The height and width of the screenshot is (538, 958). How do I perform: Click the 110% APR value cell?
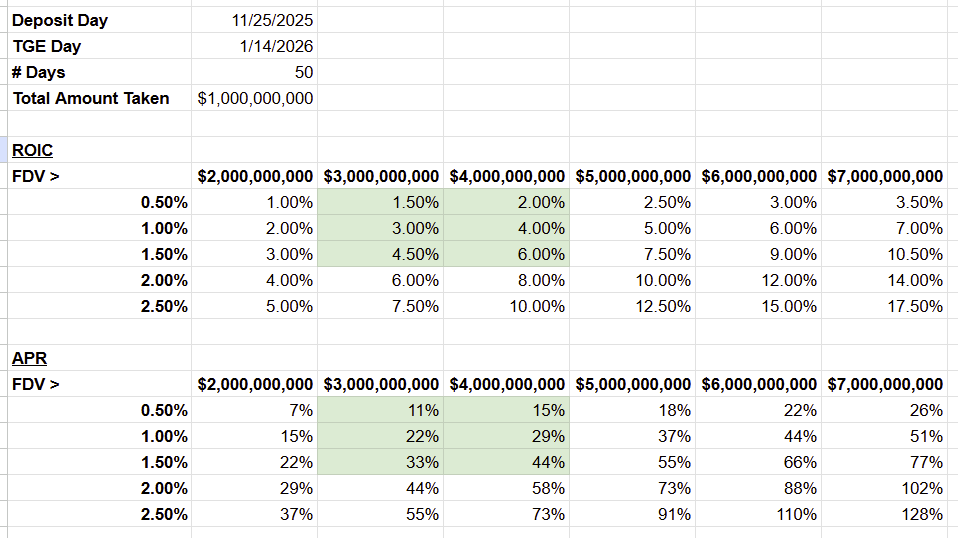[799, 514]
